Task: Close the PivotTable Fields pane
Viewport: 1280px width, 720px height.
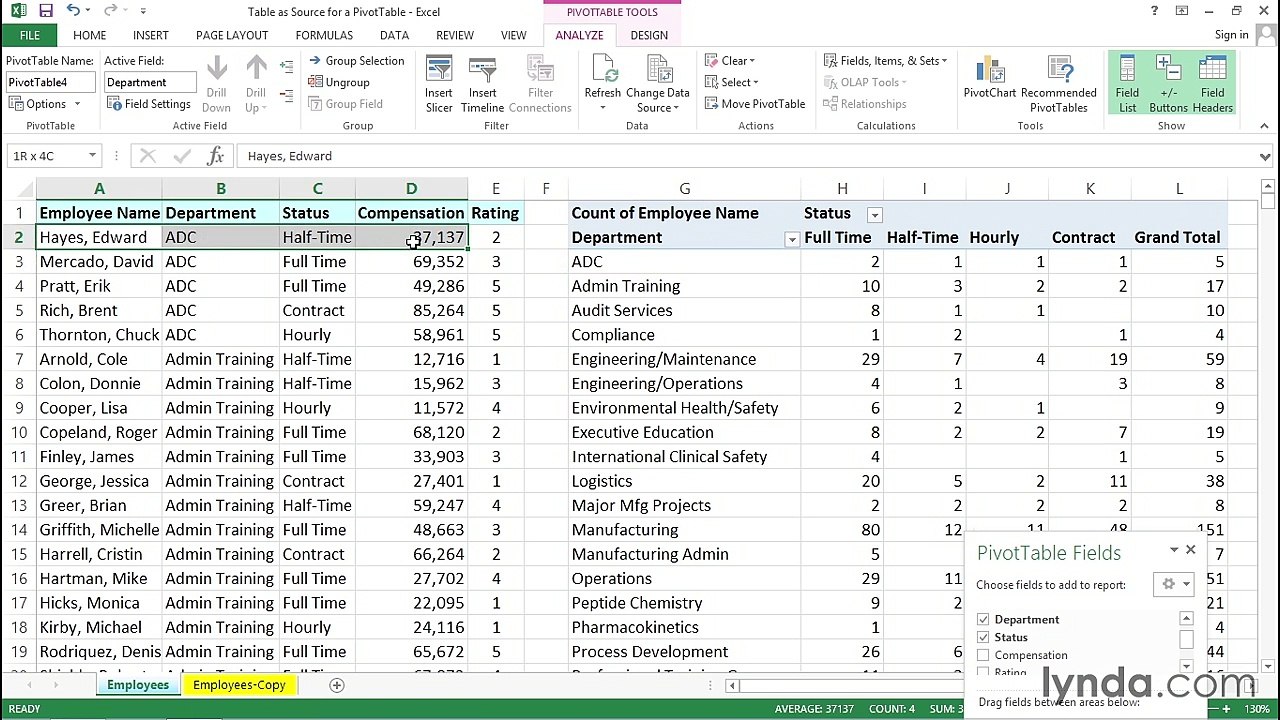Action: click(x=1190, y=550)
